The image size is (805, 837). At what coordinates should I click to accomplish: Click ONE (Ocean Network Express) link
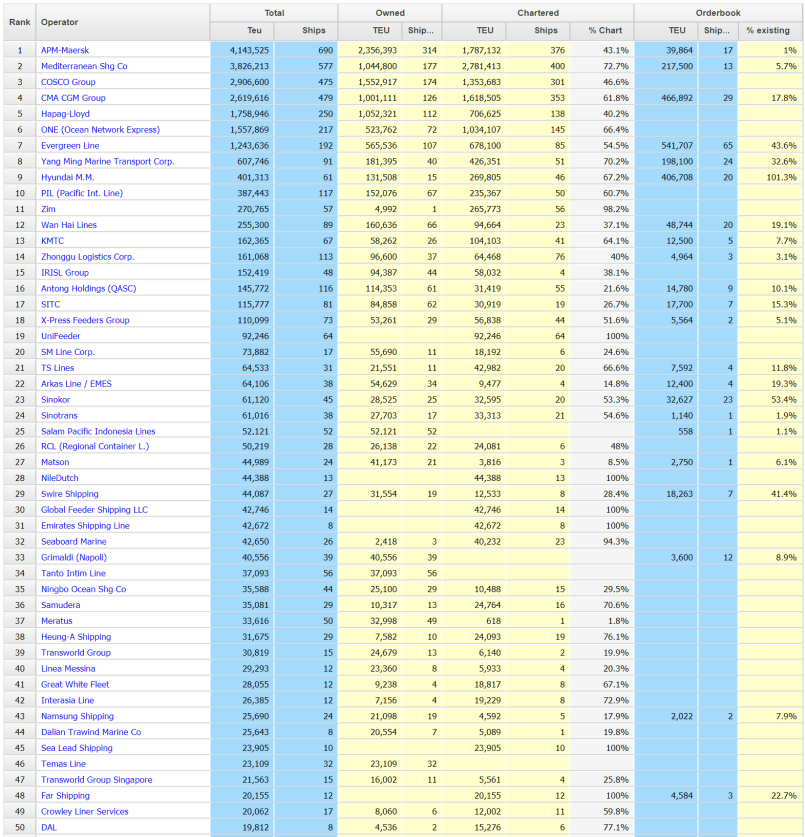[100, 130]
